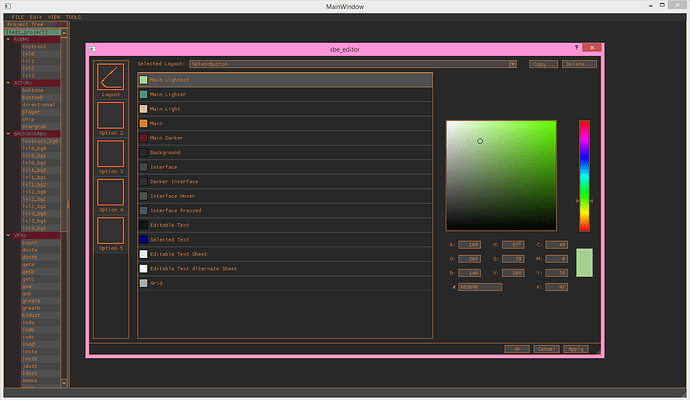Select the directional actor tree item
The height and width of the screenshot is (400, 690).
(40, 105)
